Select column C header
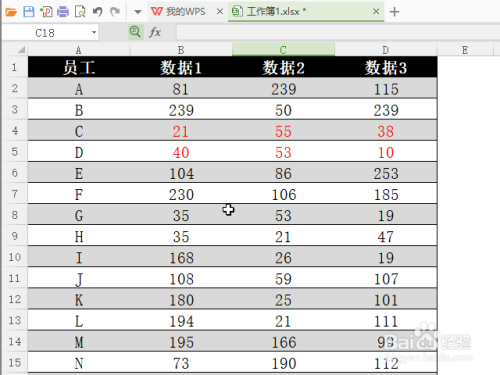The height and width of the screenshot is (375, 500). 283,50
